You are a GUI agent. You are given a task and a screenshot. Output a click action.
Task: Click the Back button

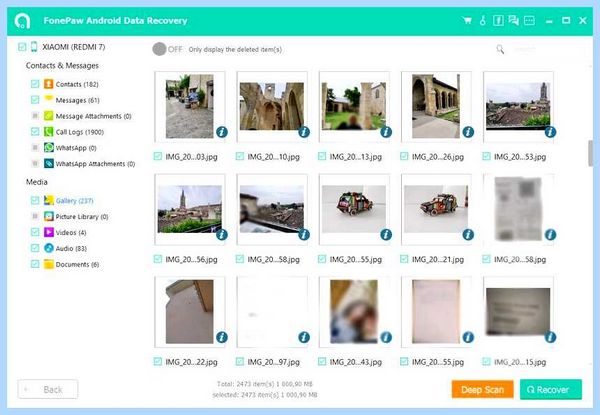click(x=48, y=389)
